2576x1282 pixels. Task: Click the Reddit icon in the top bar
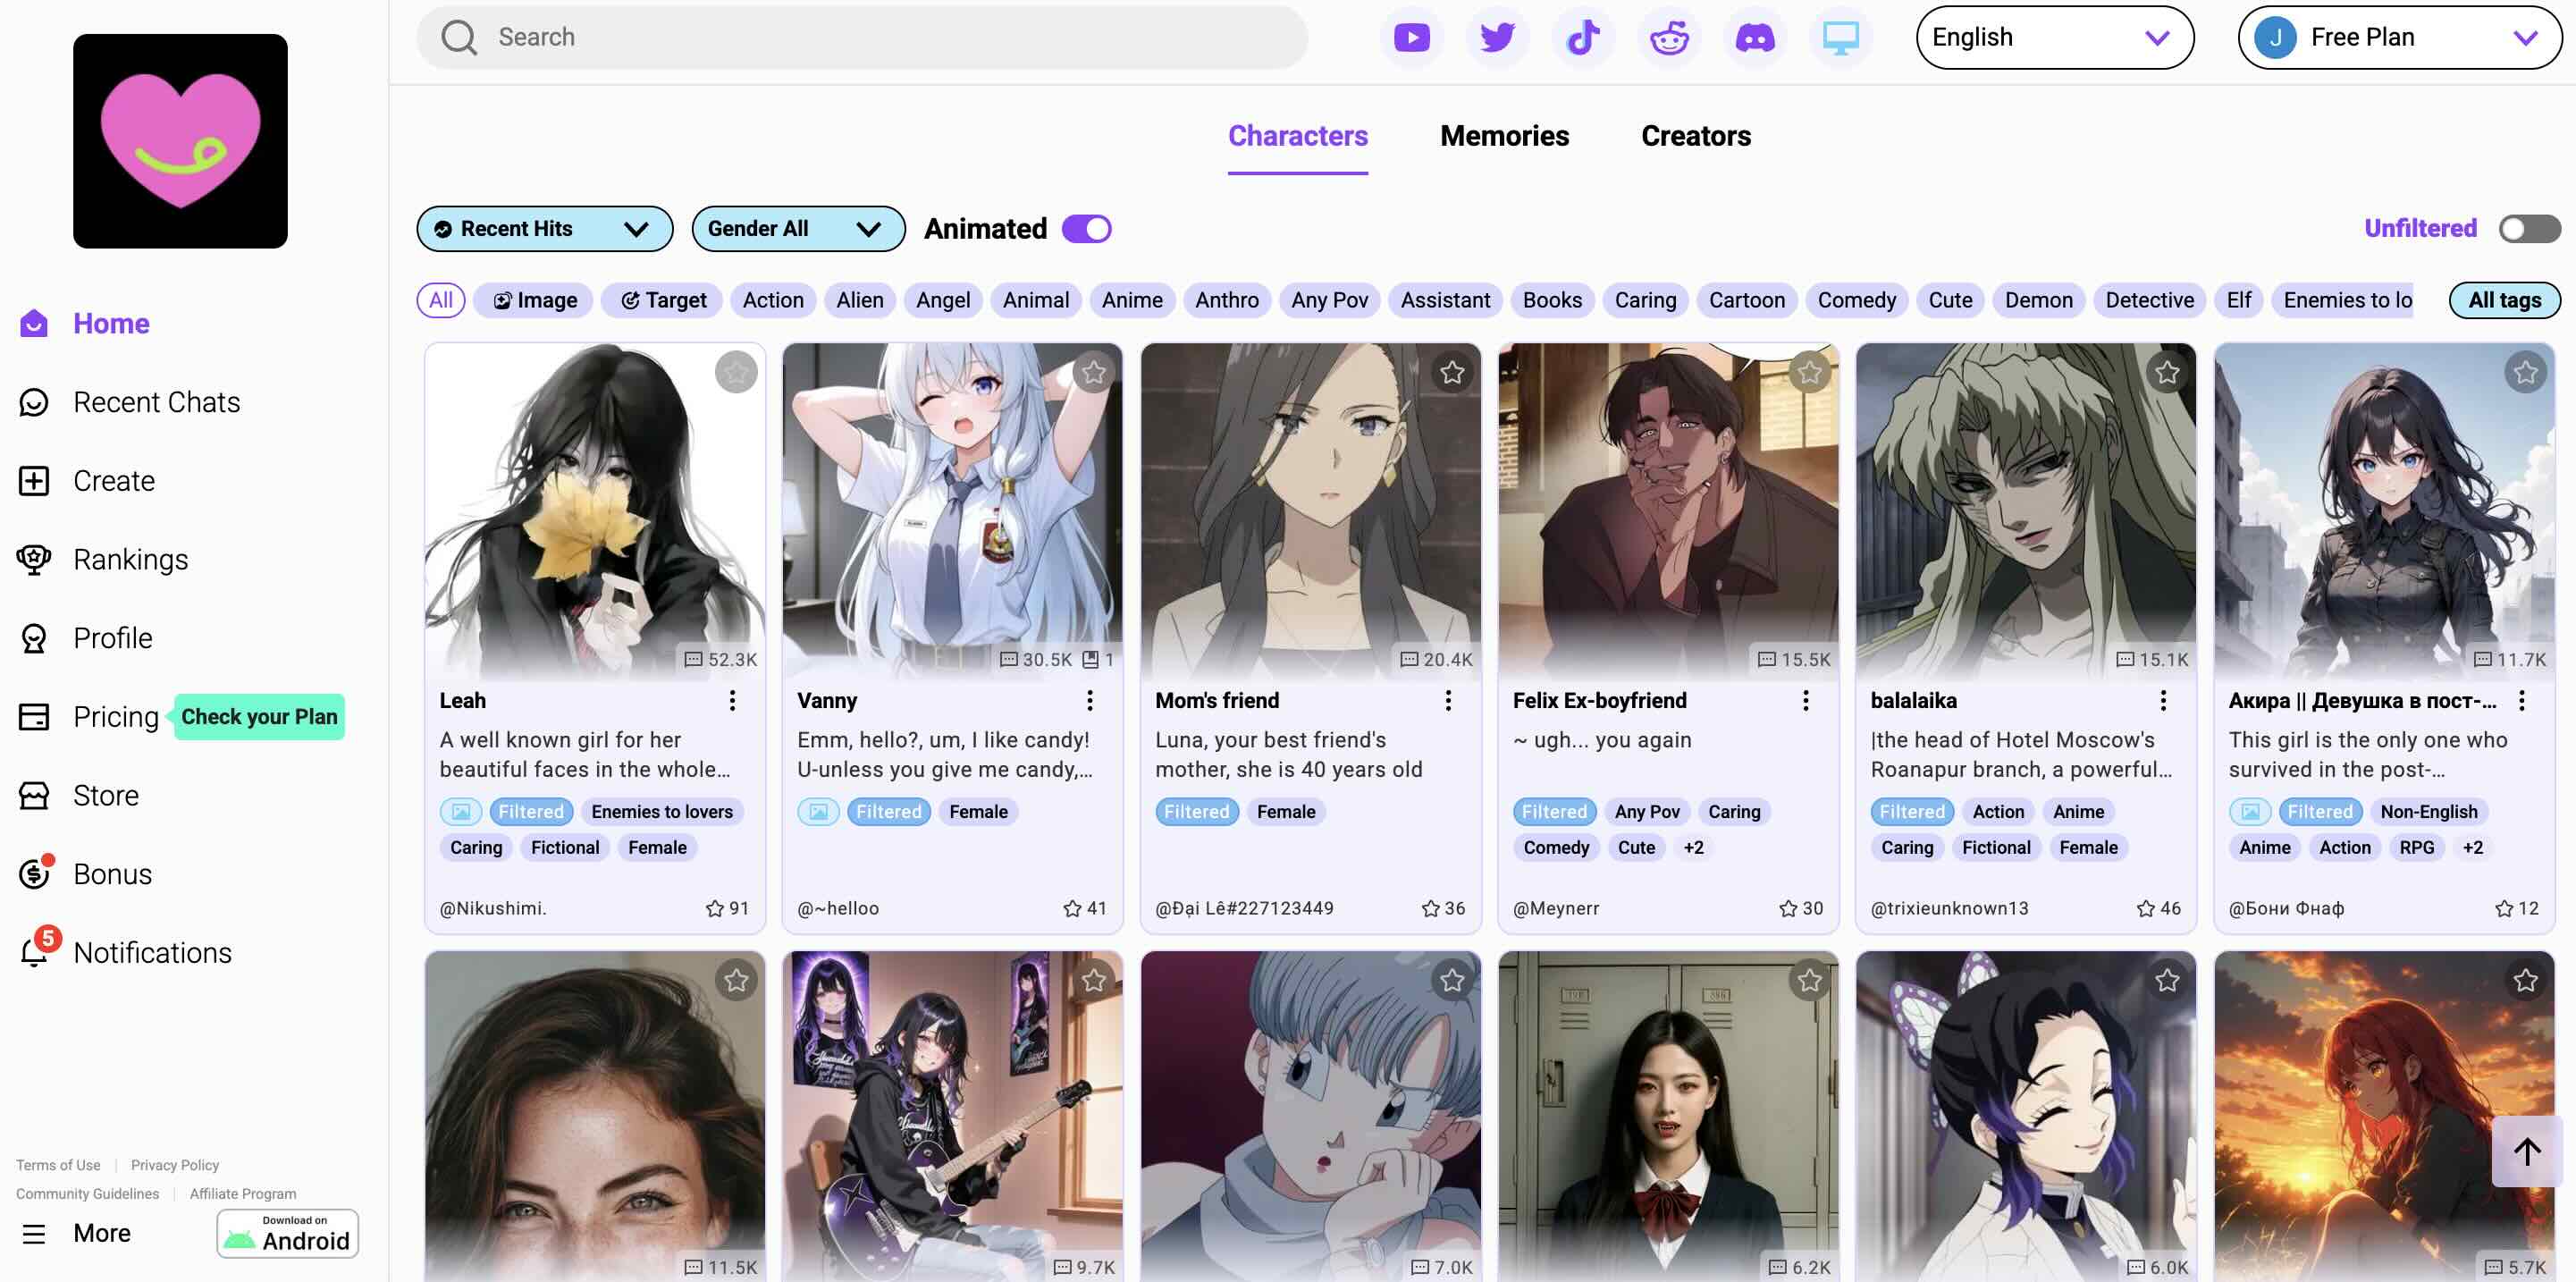pos(1669,37)
